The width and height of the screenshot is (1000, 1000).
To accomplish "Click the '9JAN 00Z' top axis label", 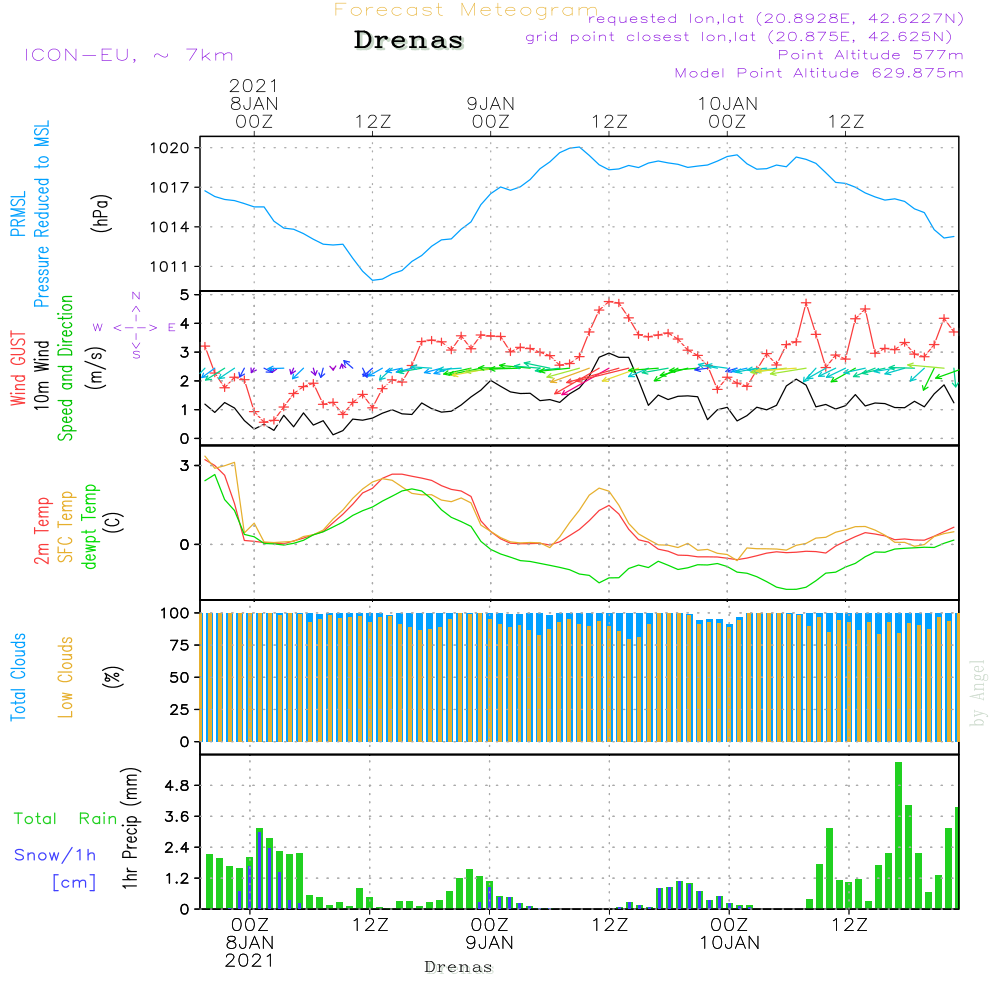I will pos(490,113).
